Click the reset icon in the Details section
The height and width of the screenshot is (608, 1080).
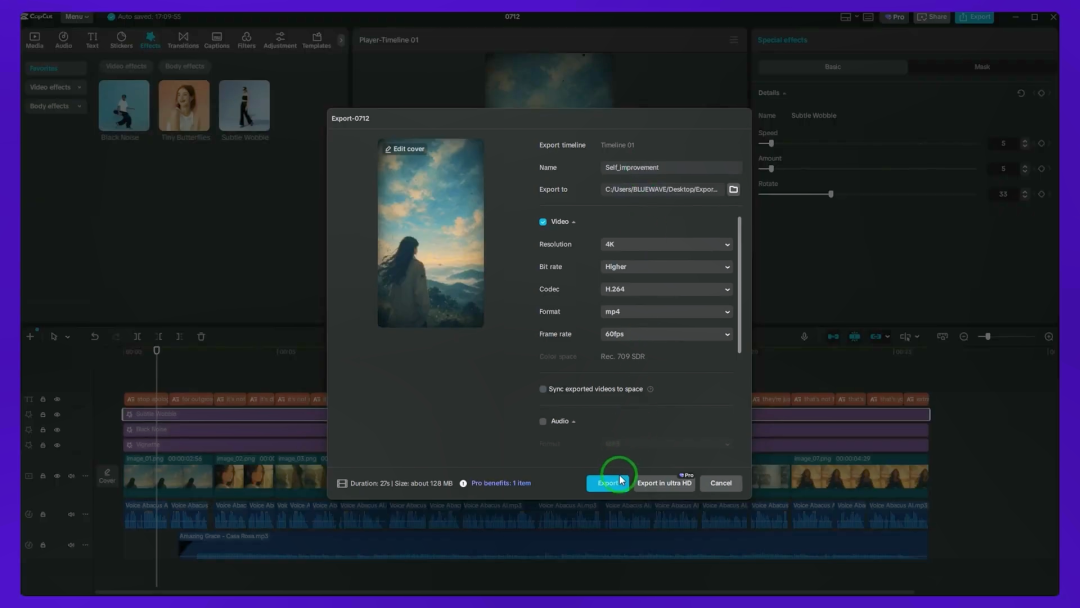(1021, 93)
